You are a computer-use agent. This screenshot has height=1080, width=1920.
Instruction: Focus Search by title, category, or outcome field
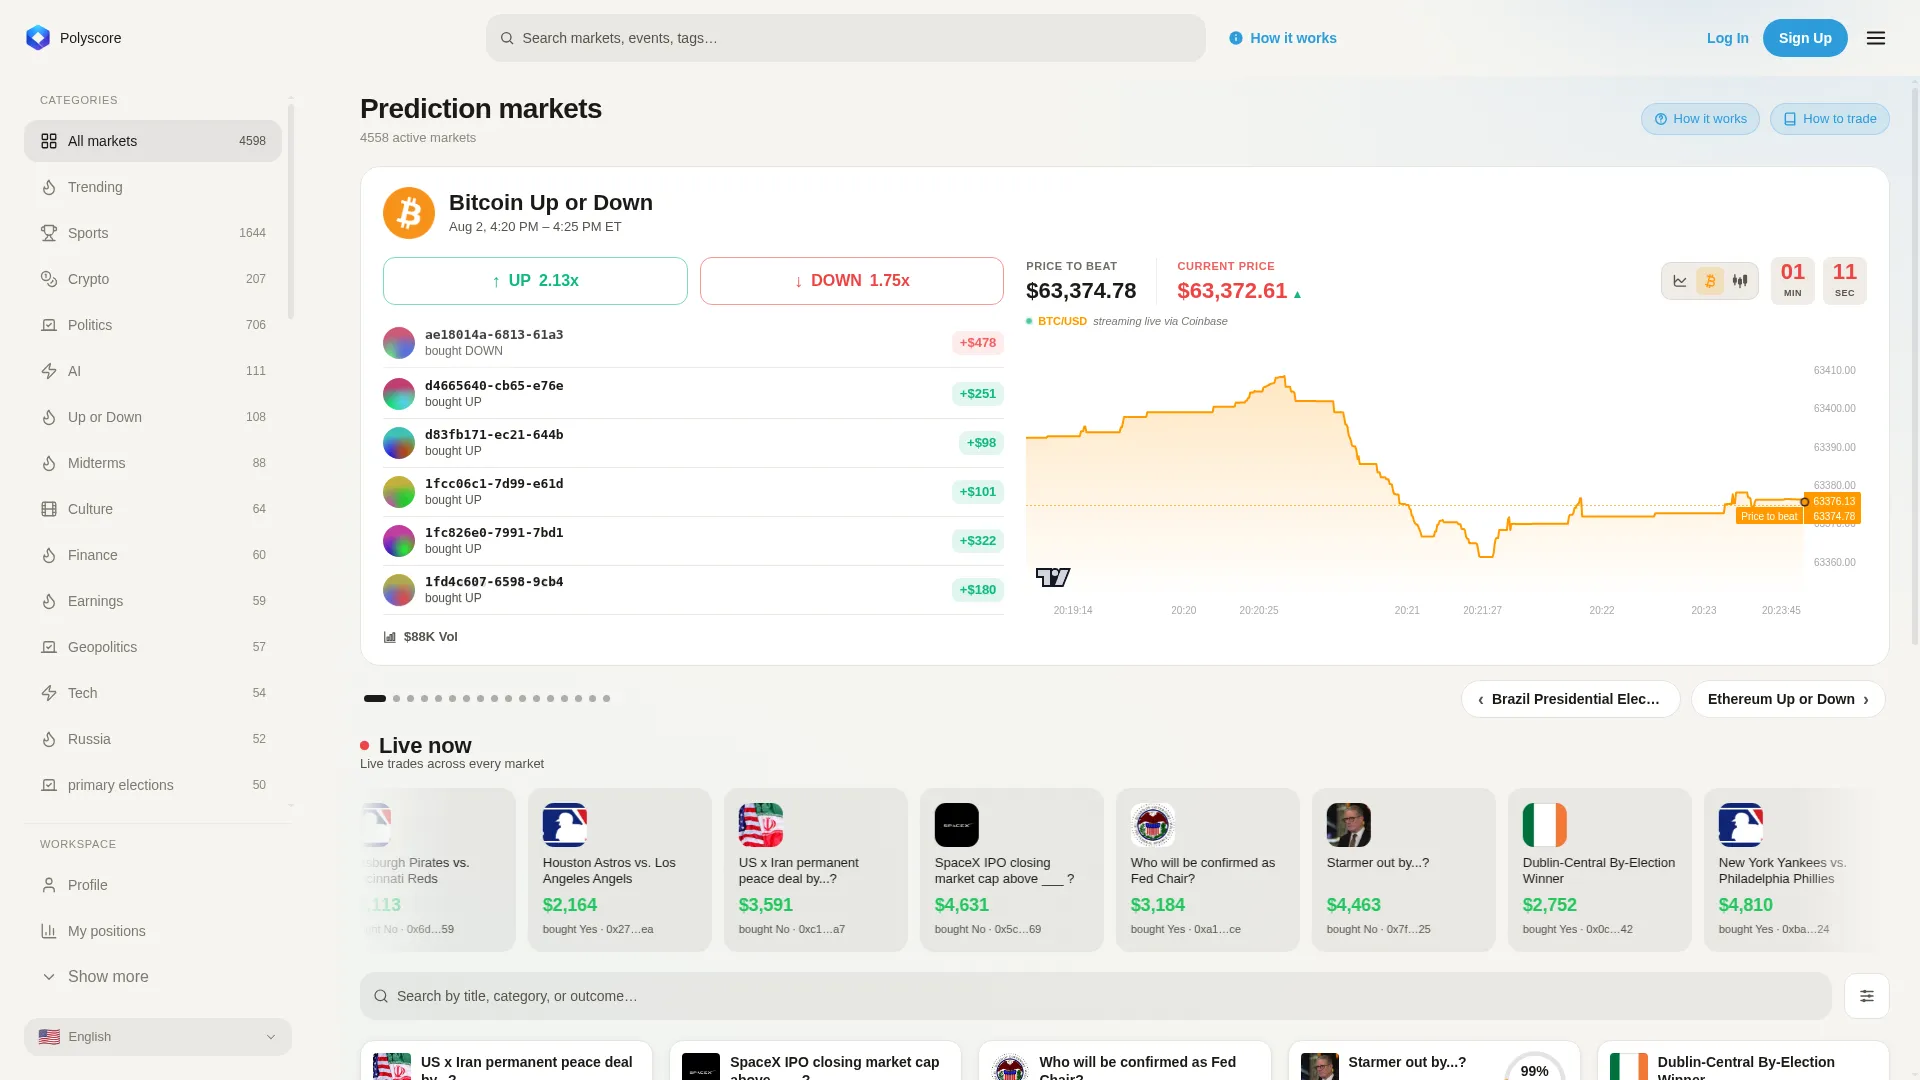(1096, 996)
